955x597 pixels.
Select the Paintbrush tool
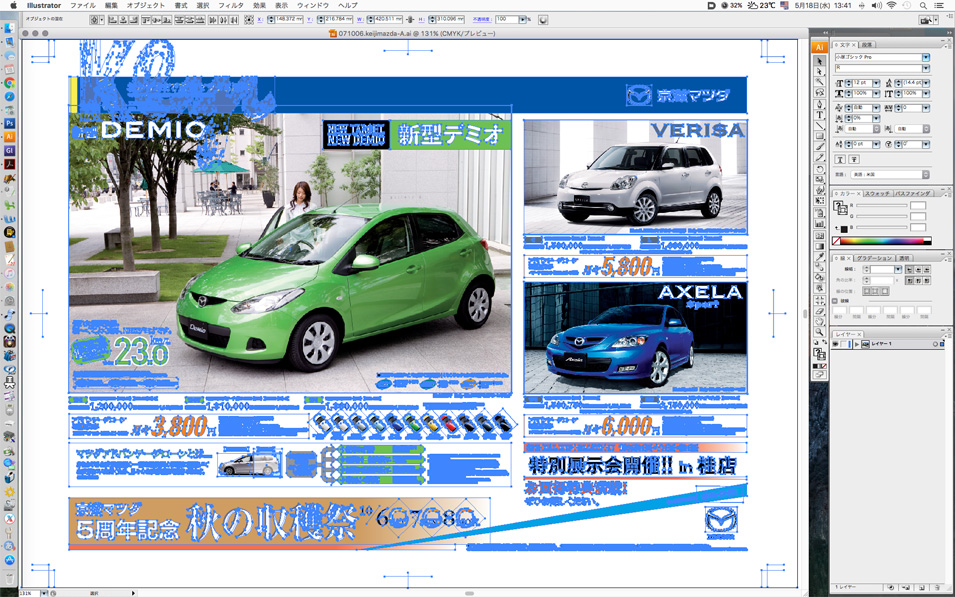point(819,147)
